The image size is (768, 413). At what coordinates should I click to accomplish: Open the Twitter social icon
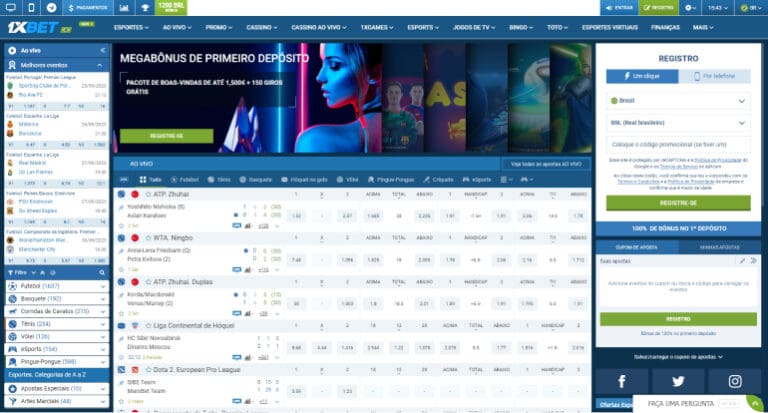tap(678, 381)
